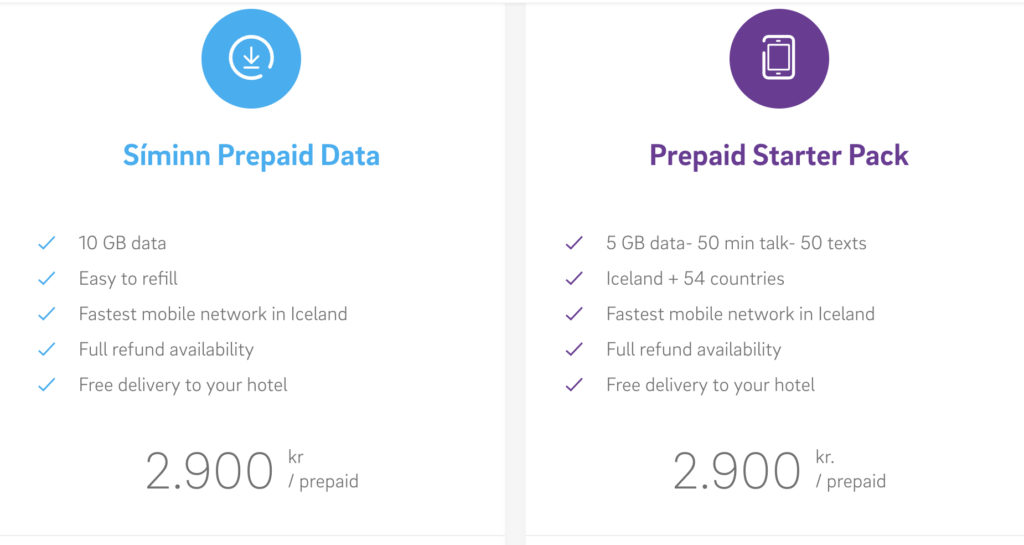The width and height of the screenshot is (1024, 545).
Task: Open the Prepaid Starter Pack heading
Action: click(778, 156)
